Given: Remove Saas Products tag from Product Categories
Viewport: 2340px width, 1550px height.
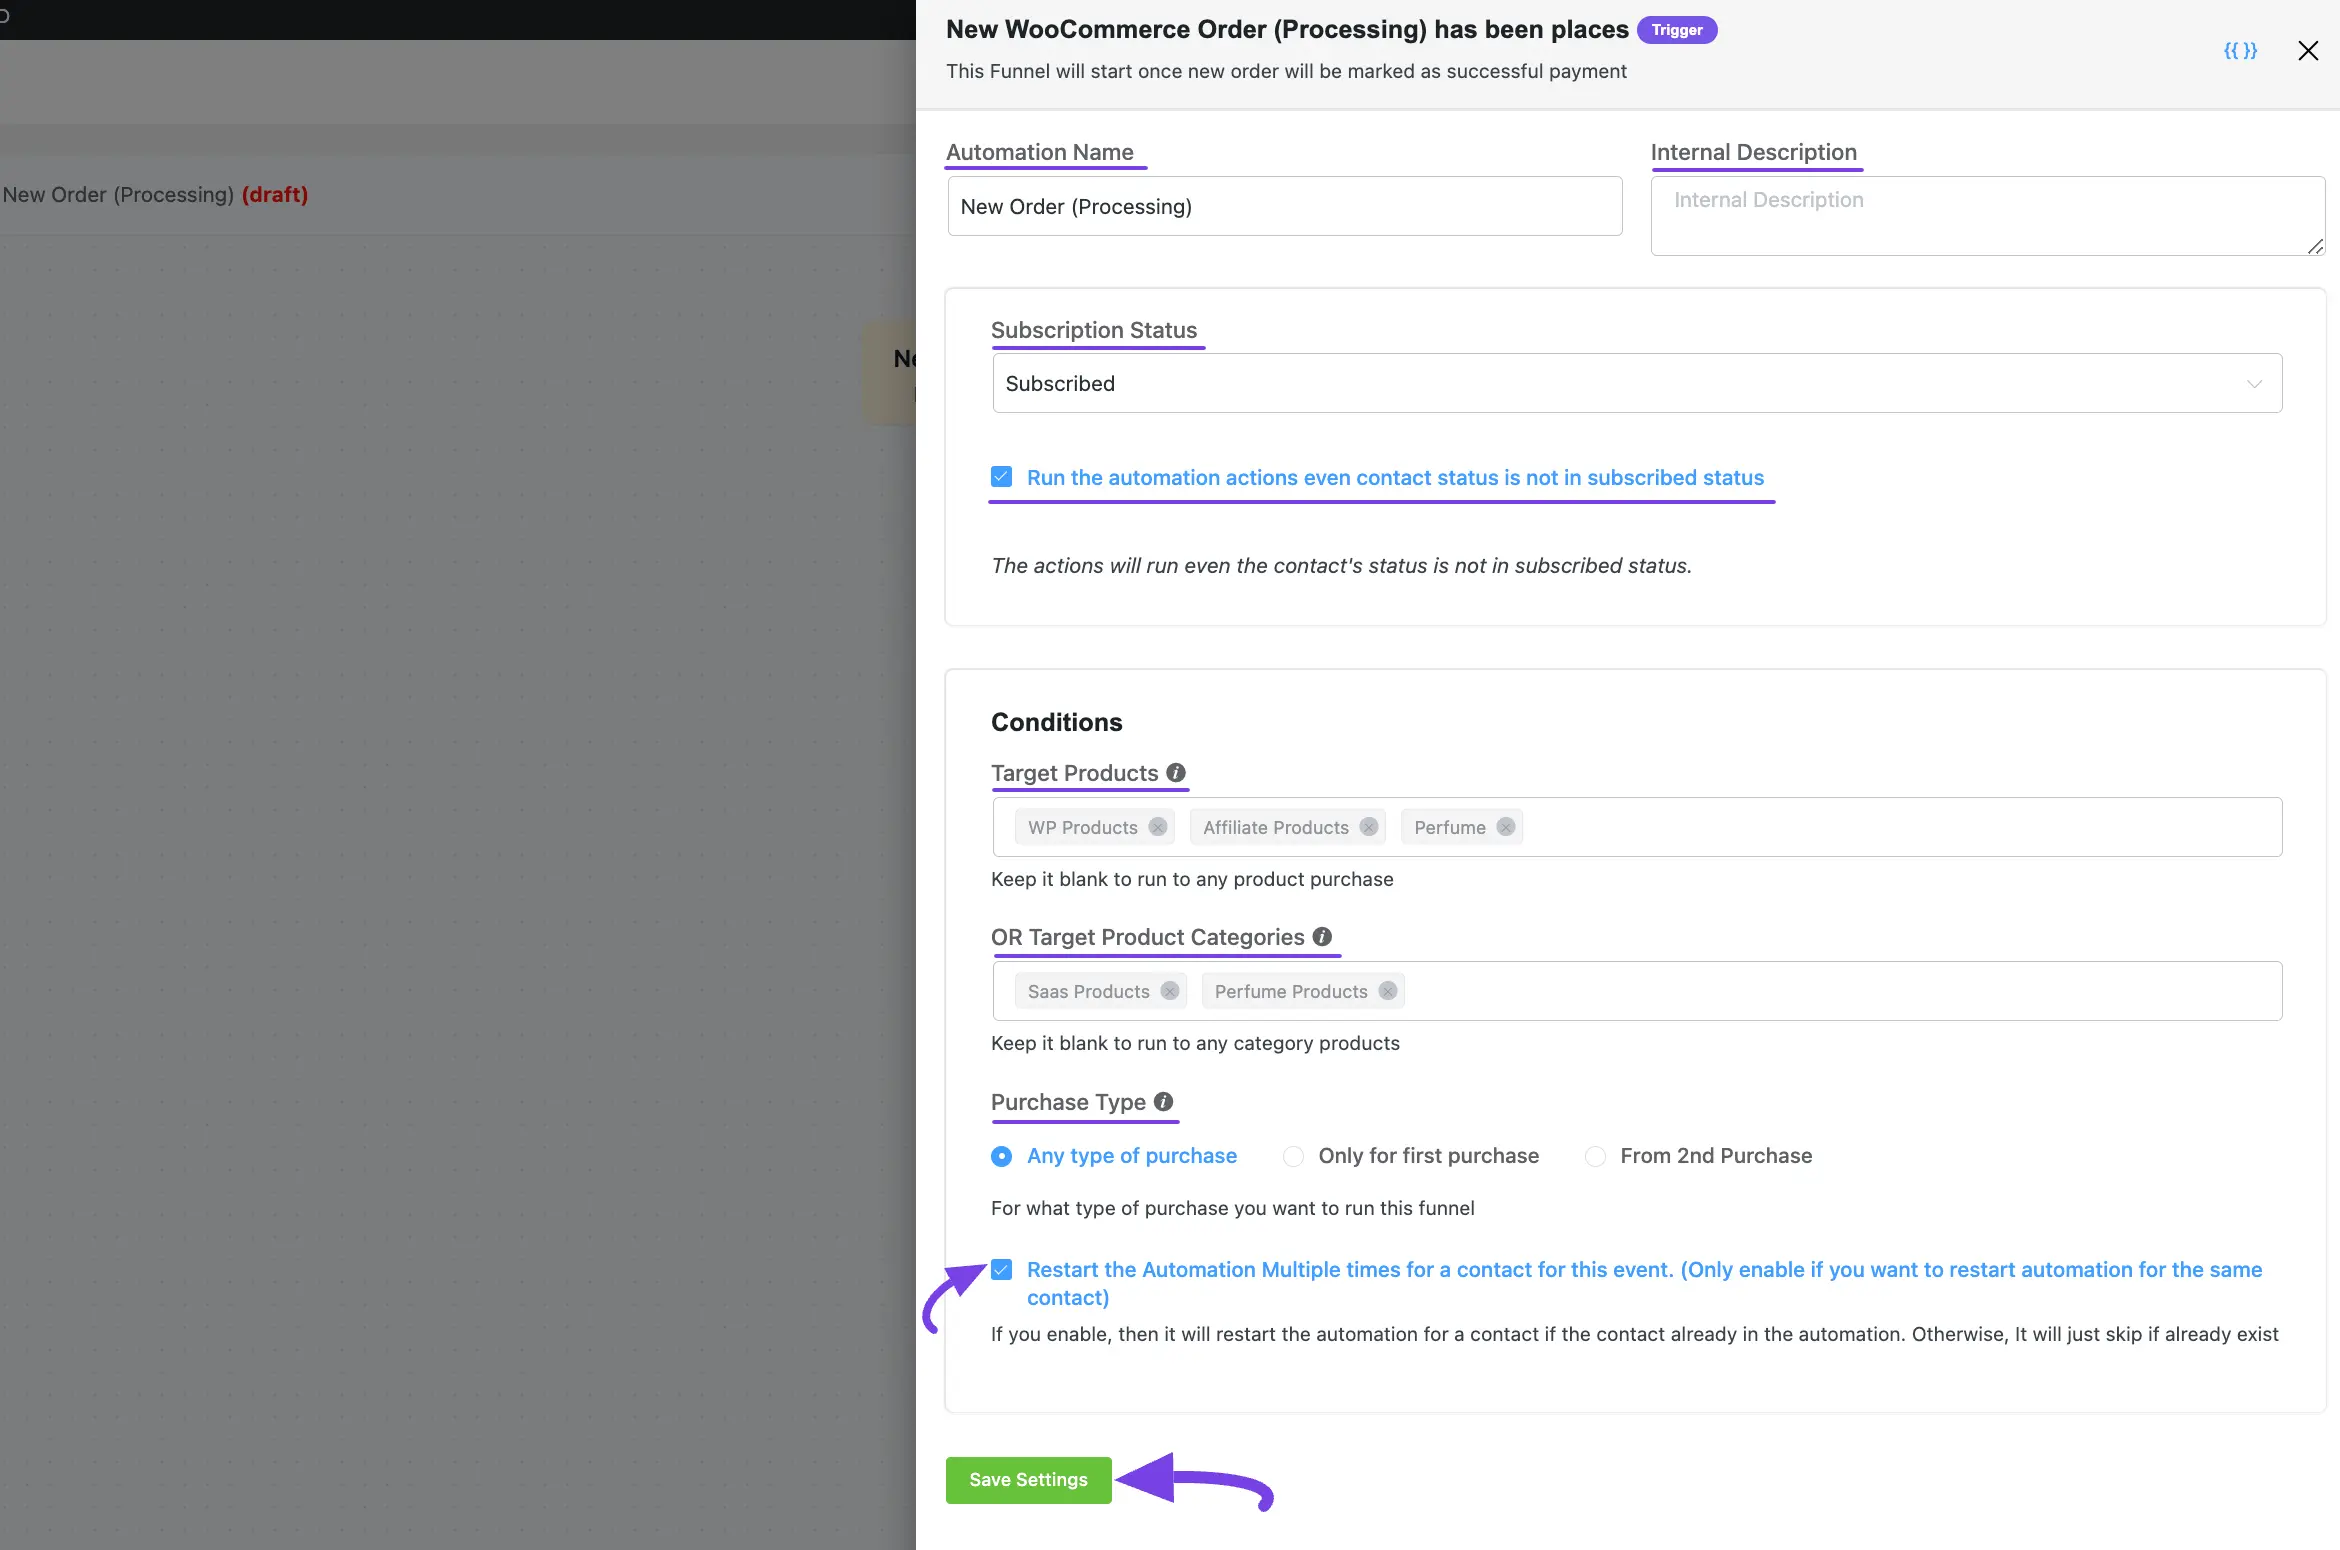Looking at the screenshot, I should click(x=1169, y=991).
